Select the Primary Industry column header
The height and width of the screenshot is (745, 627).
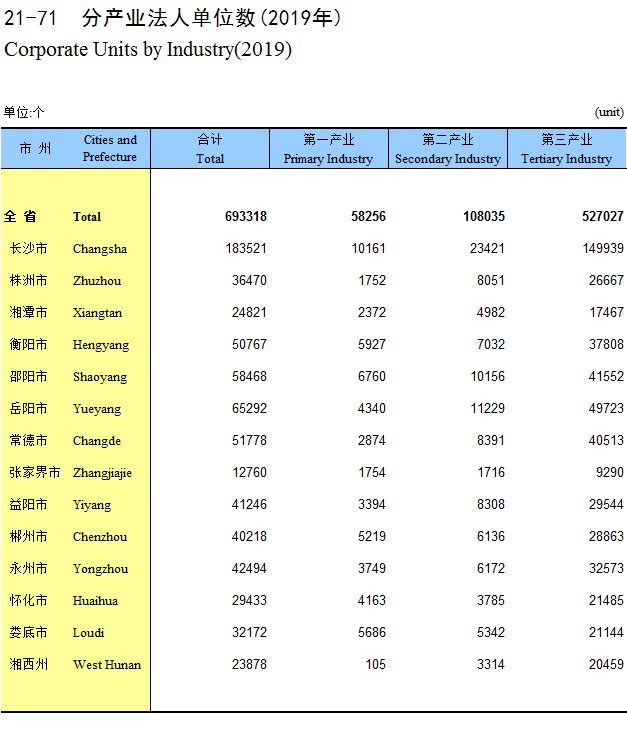(x=329, y=148)
